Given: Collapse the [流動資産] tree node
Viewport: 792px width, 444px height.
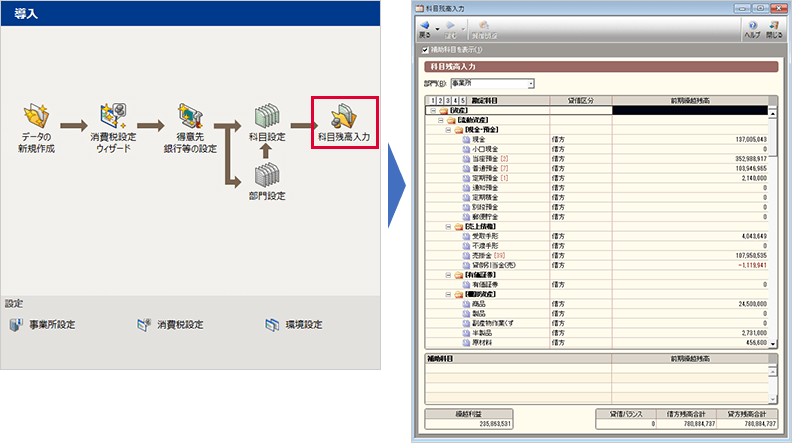Looking at the screenshot, I should pos(440,120).
